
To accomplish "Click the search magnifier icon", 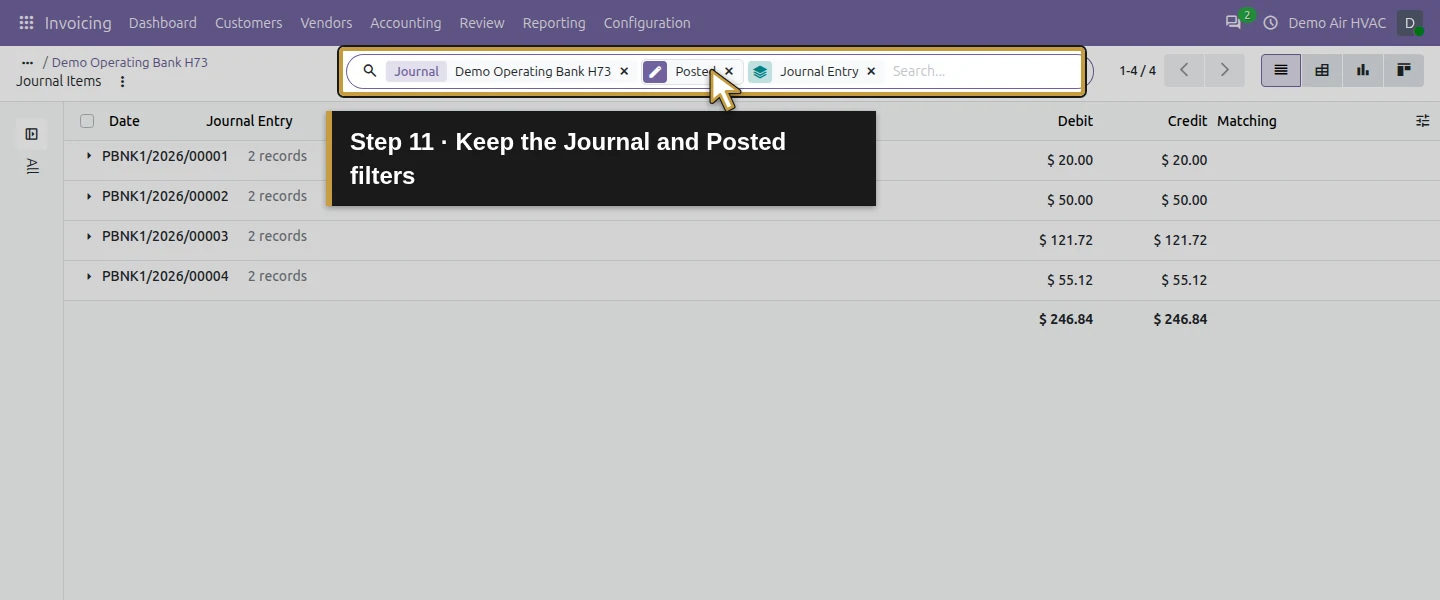I will (369, 71).
